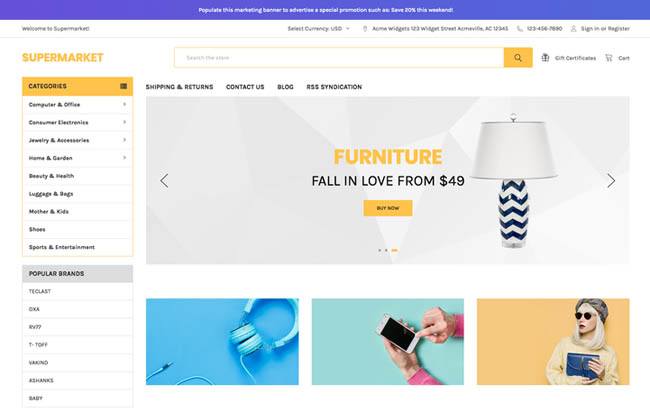Screen dimensions: 650x412
Task: Click the store address location pin
Action: 365,29
